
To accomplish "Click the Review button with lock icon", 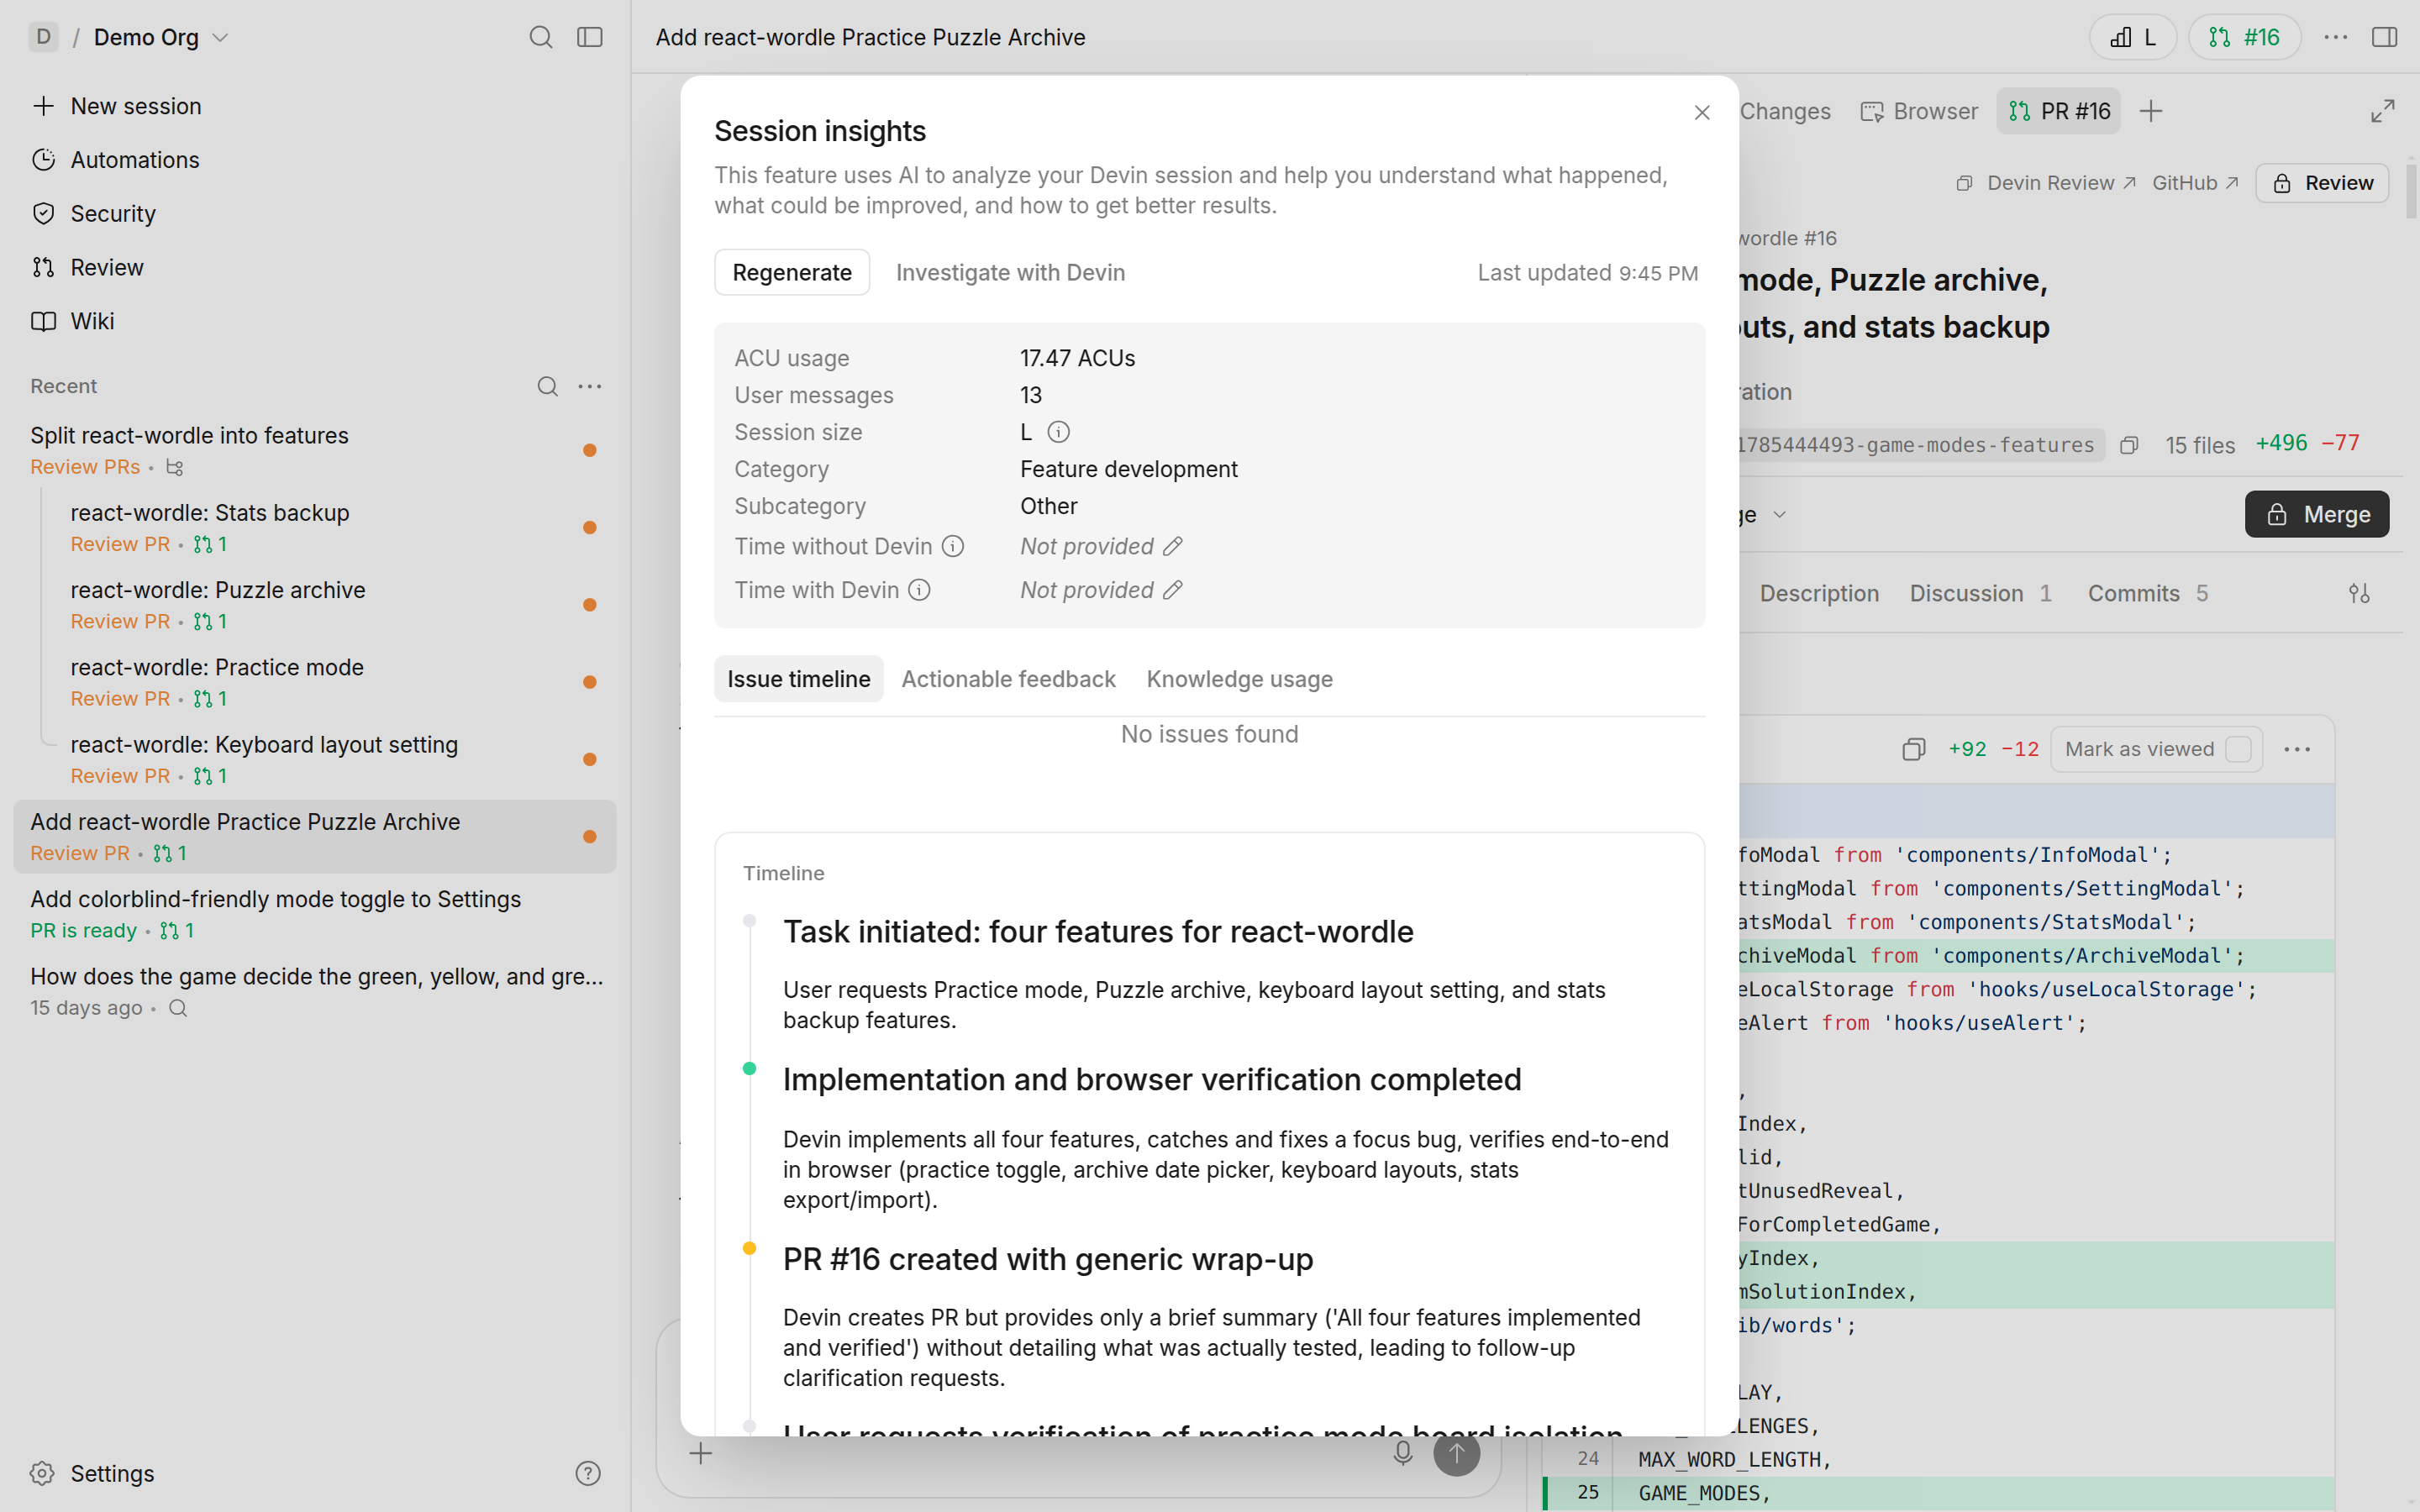I will pyautogui.click(x=2322, y=183).
